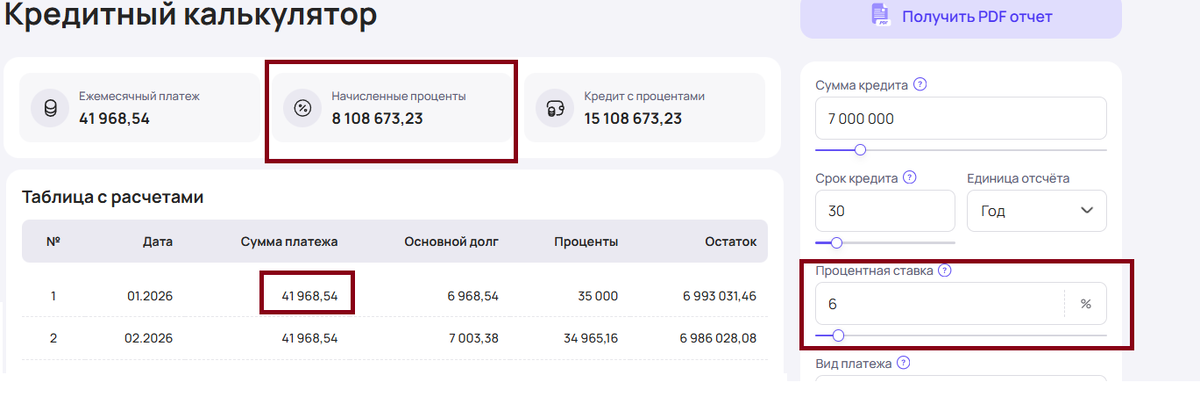Viewport: 1200px width, 404px height.
Task: Click the PDF icon on report button
Action: 881,15
